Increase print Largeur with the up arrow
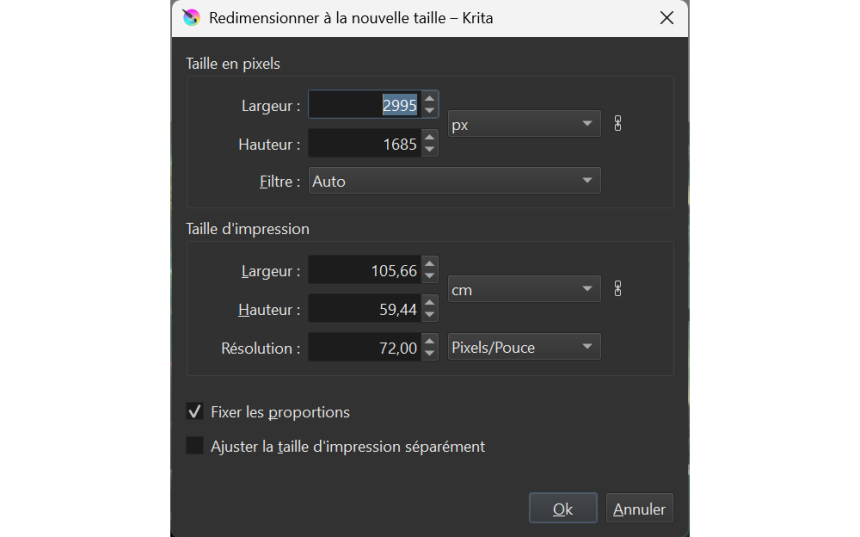This screenshot has width=860, height=537. (x=430, y=264)
